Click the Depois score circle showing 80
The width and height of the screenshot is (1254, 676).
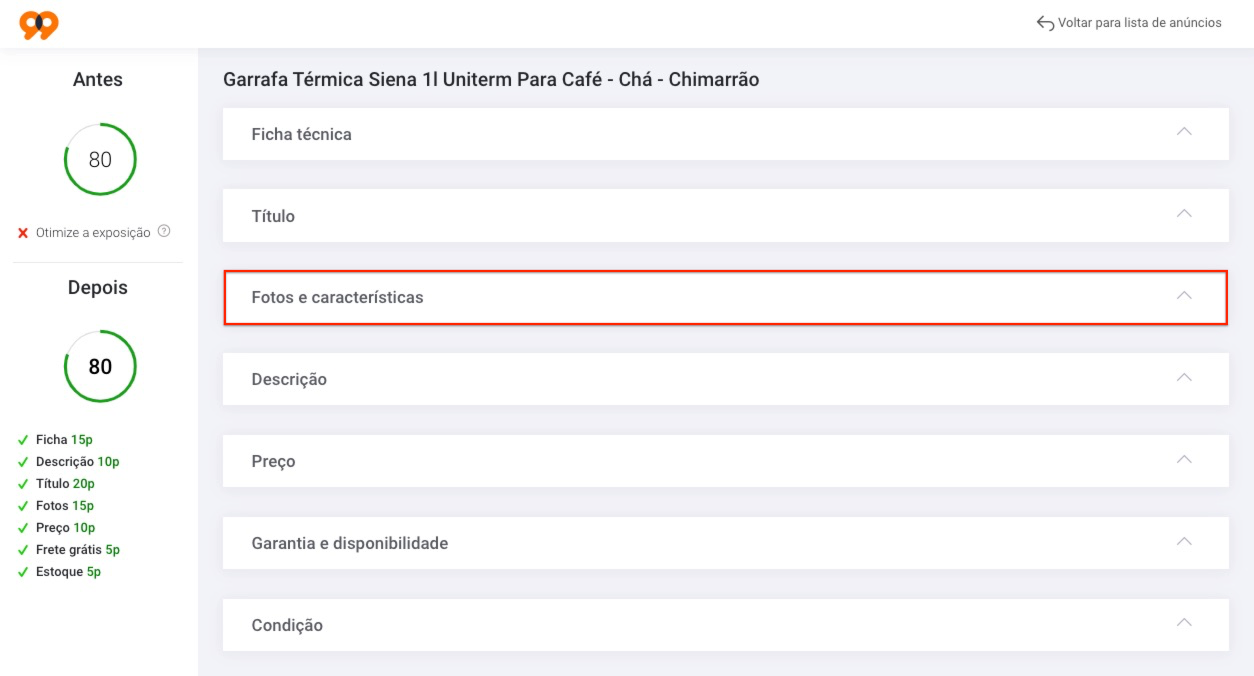tap(100, 366)
